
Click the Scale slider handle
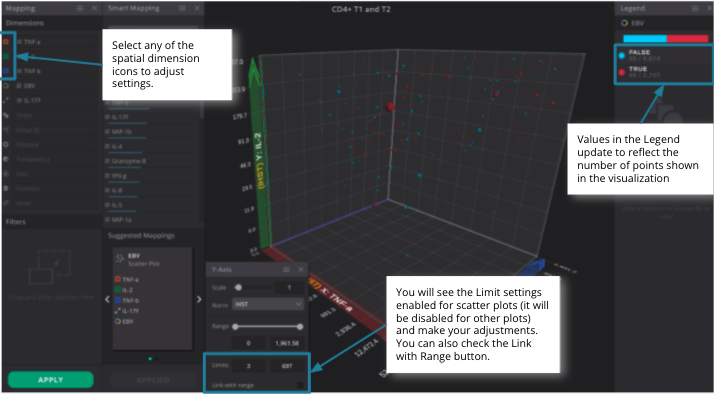[238, 287]
